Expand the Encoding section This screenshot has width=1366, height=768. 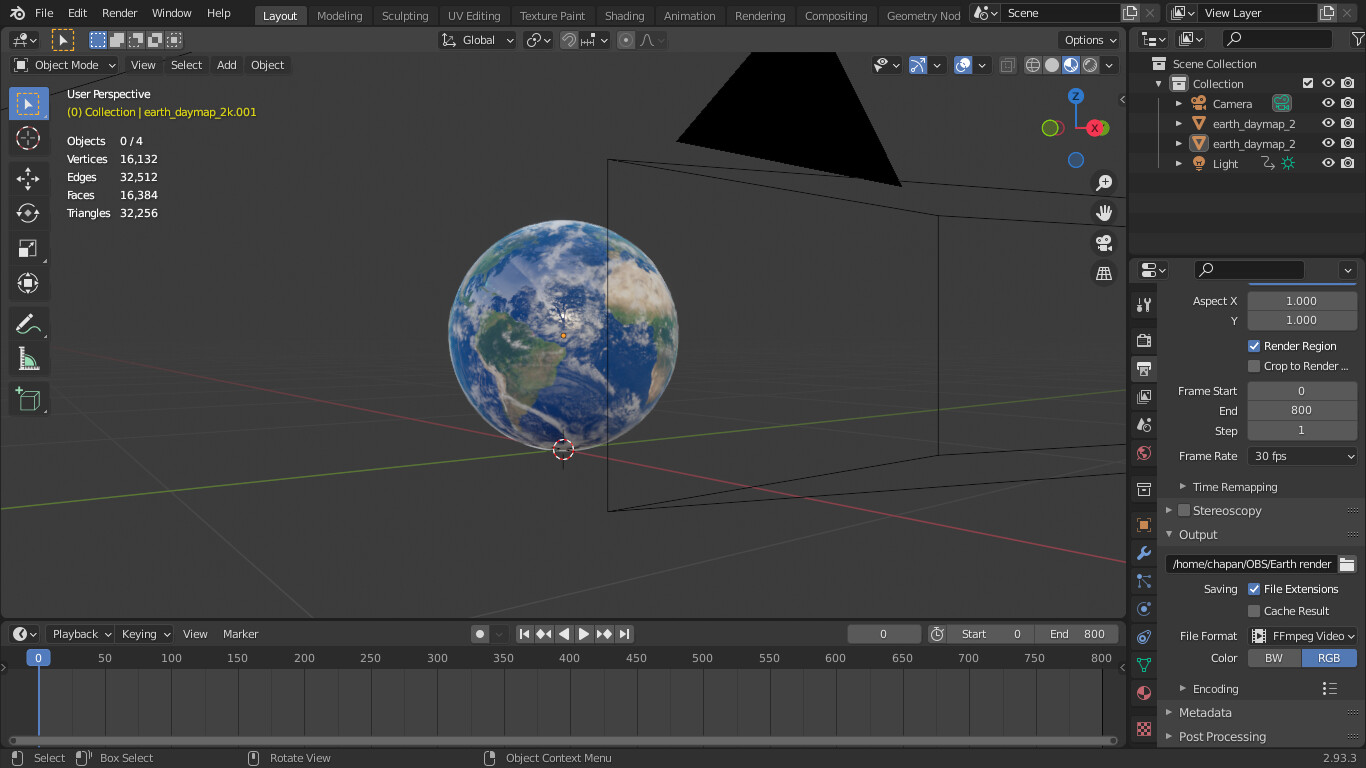coord(1215,689)
